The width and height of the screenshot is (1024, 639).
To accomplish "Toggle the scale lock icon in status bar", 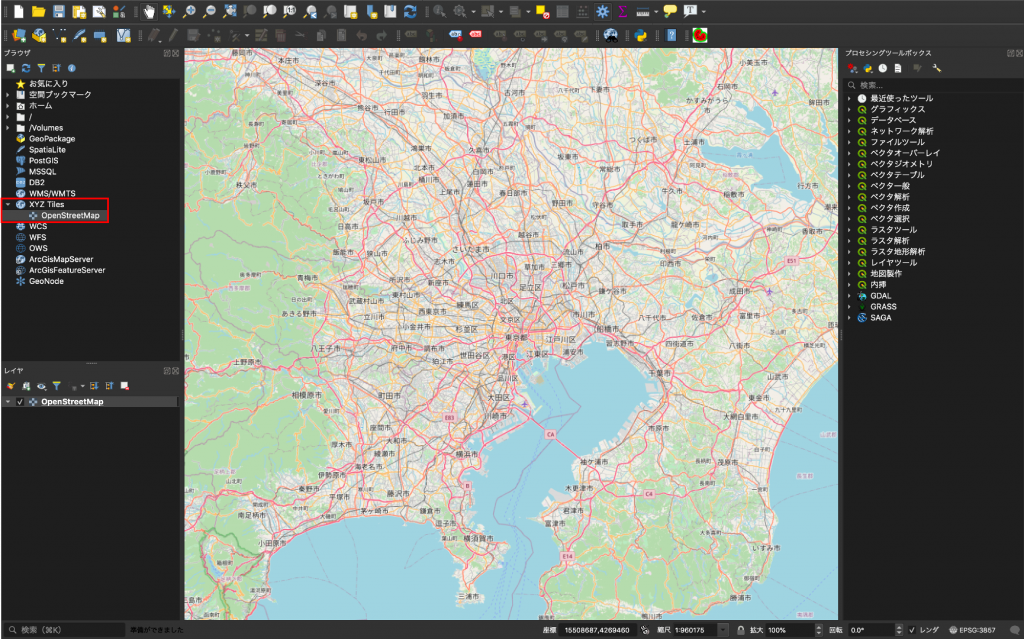I will pyautogui.click(x=741, y=630).
